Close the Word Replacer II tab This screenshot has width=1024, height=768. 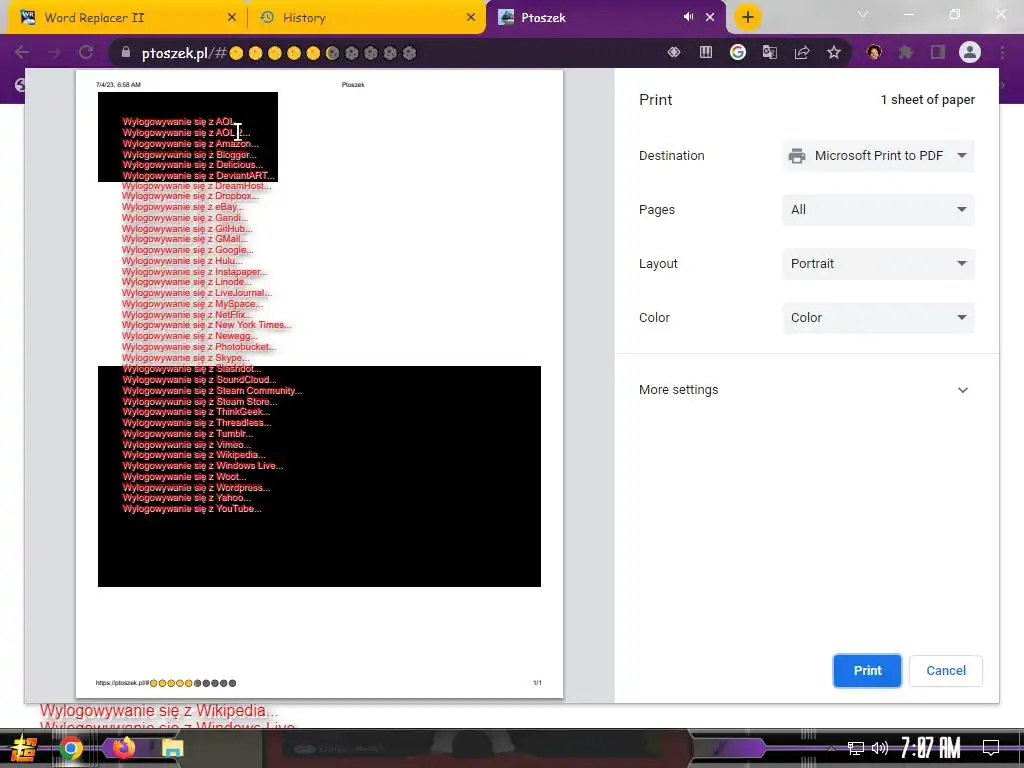point(232,18)
